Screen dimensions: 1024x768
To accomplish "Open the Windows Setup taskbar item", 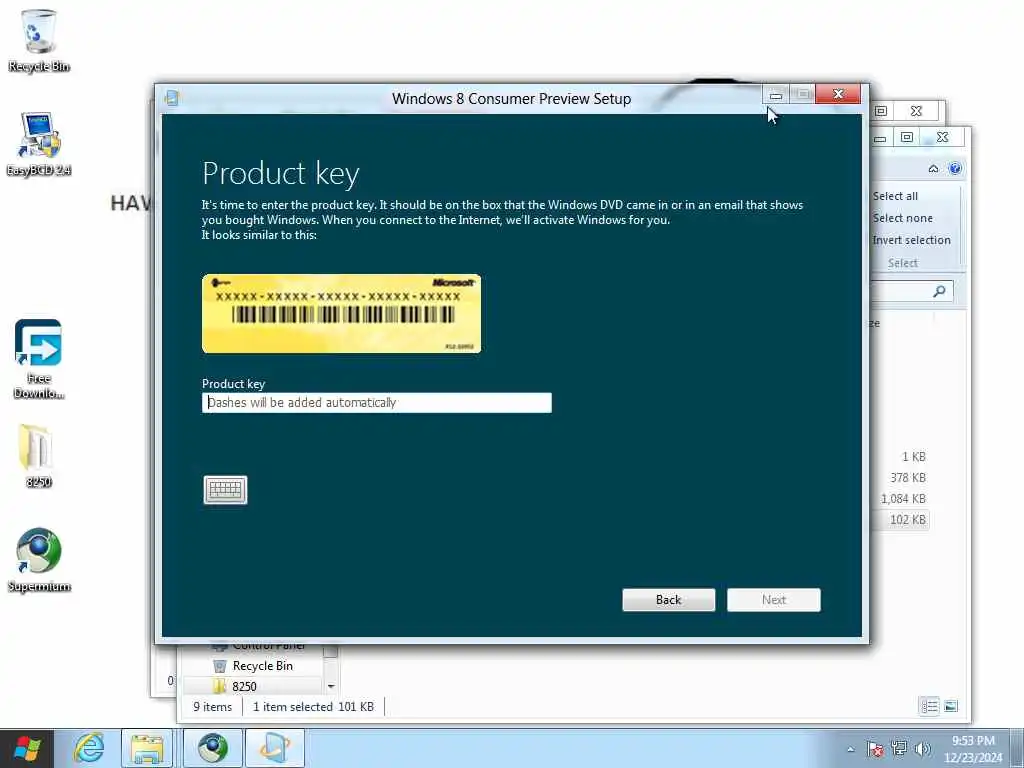I will [275, 748].
